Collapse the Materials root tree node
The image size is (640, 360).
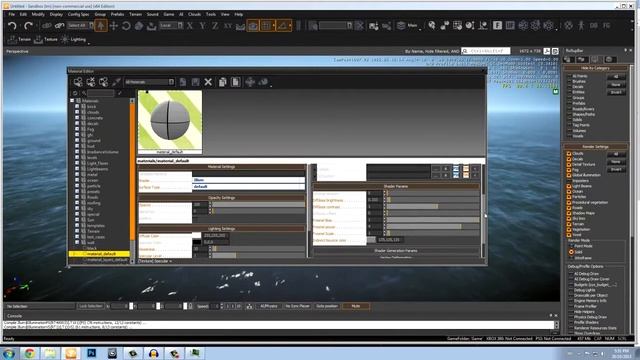click(x=72, y=101)
